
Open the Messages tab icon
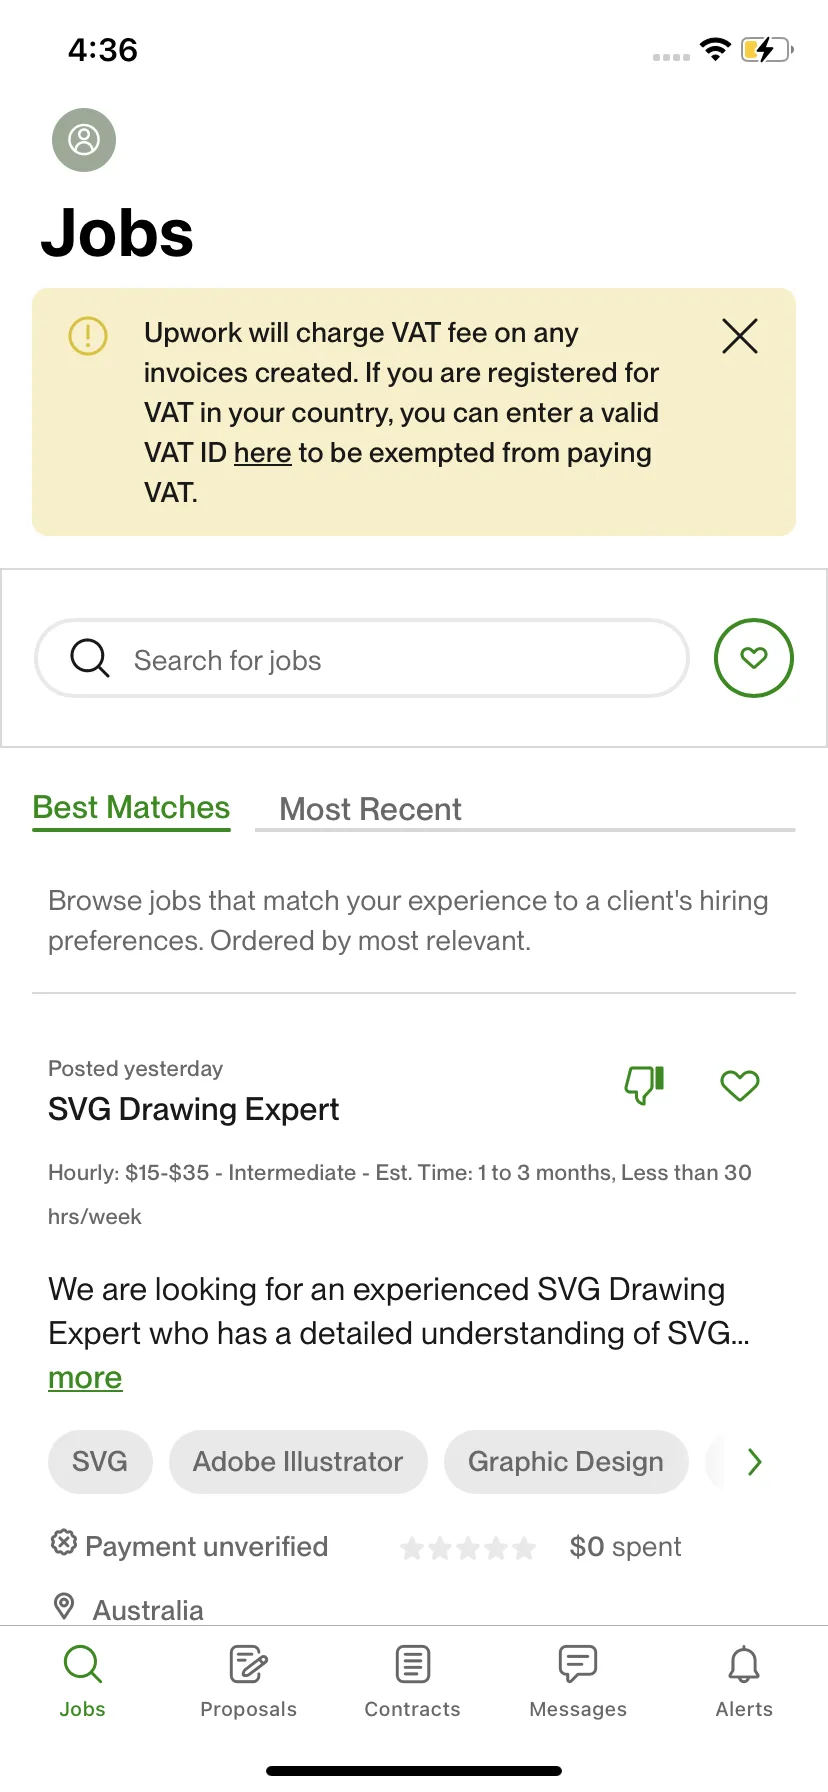click(578, 1664)
